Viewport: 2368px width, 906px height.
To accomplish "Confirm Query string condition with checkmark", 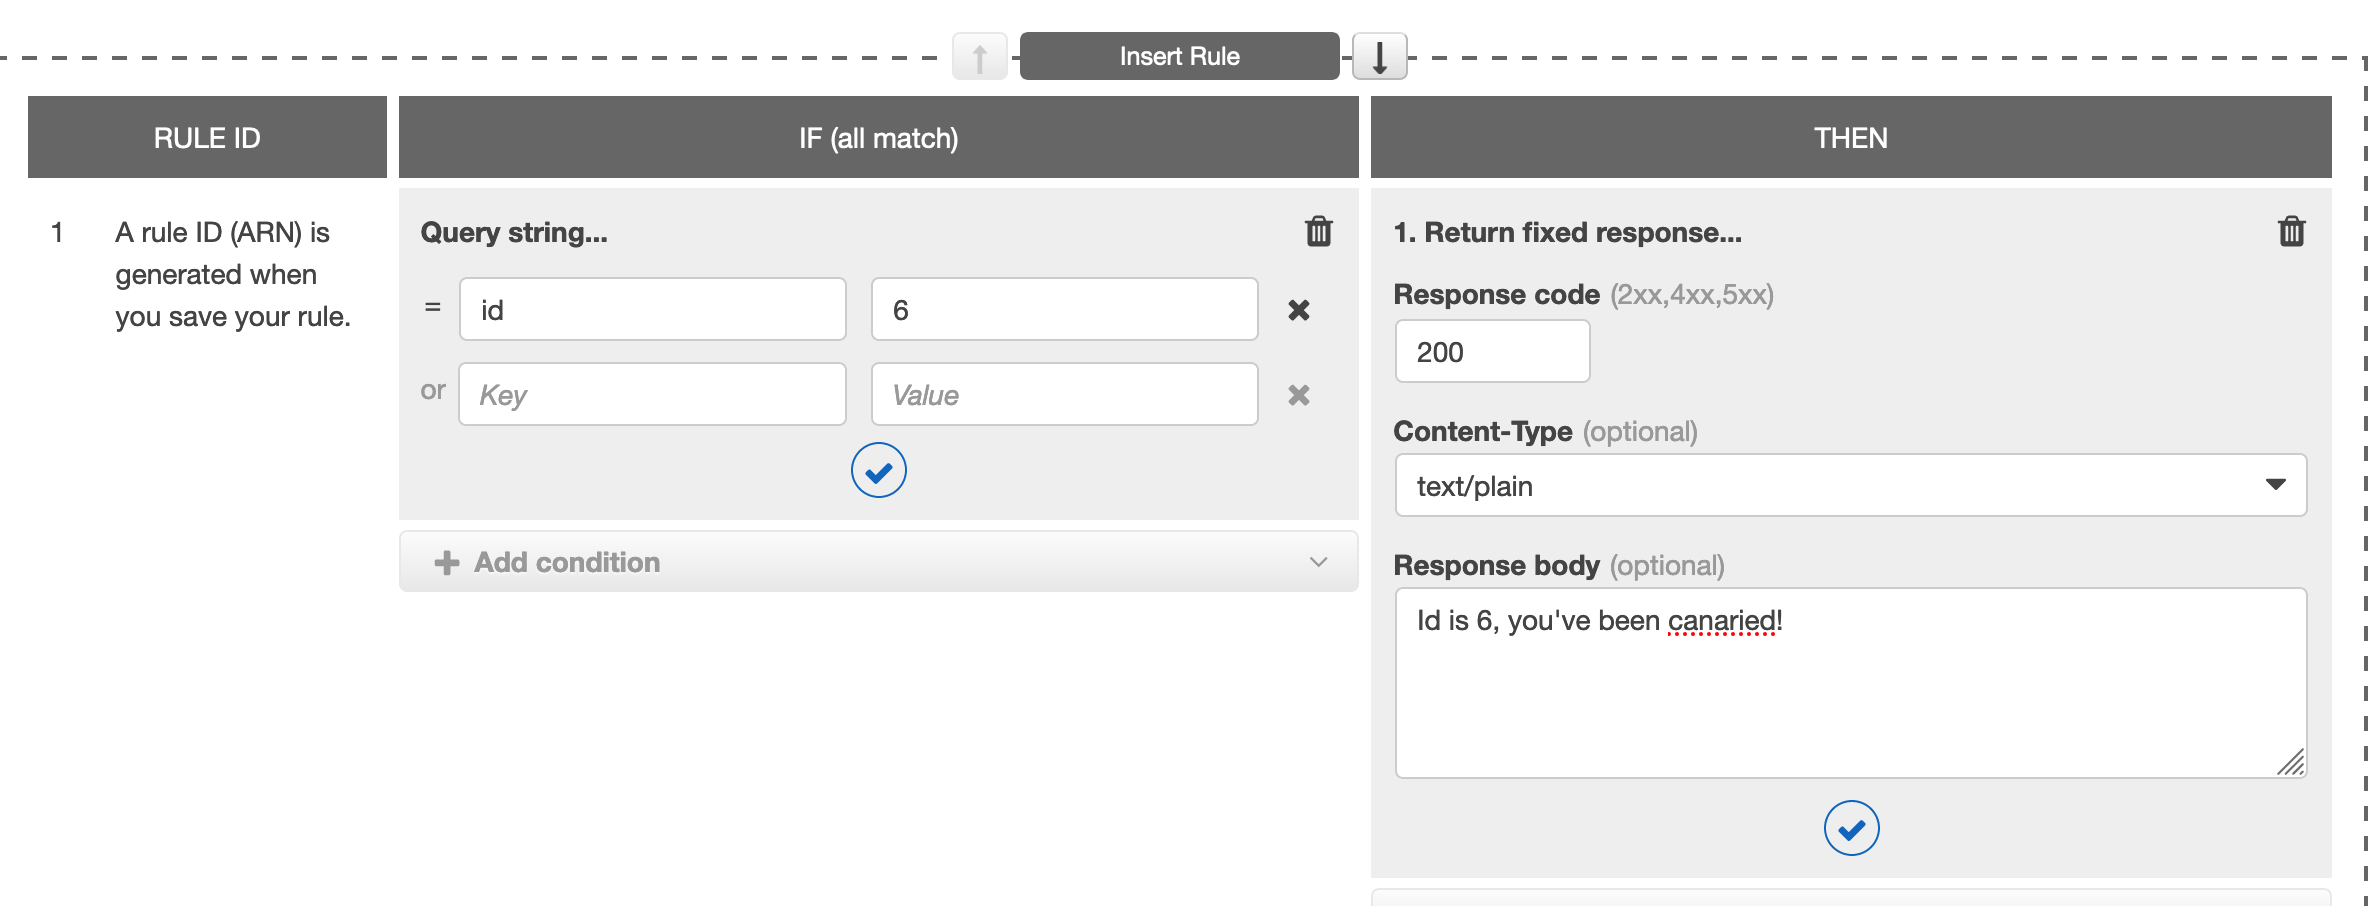I will (x=878, y=470).
